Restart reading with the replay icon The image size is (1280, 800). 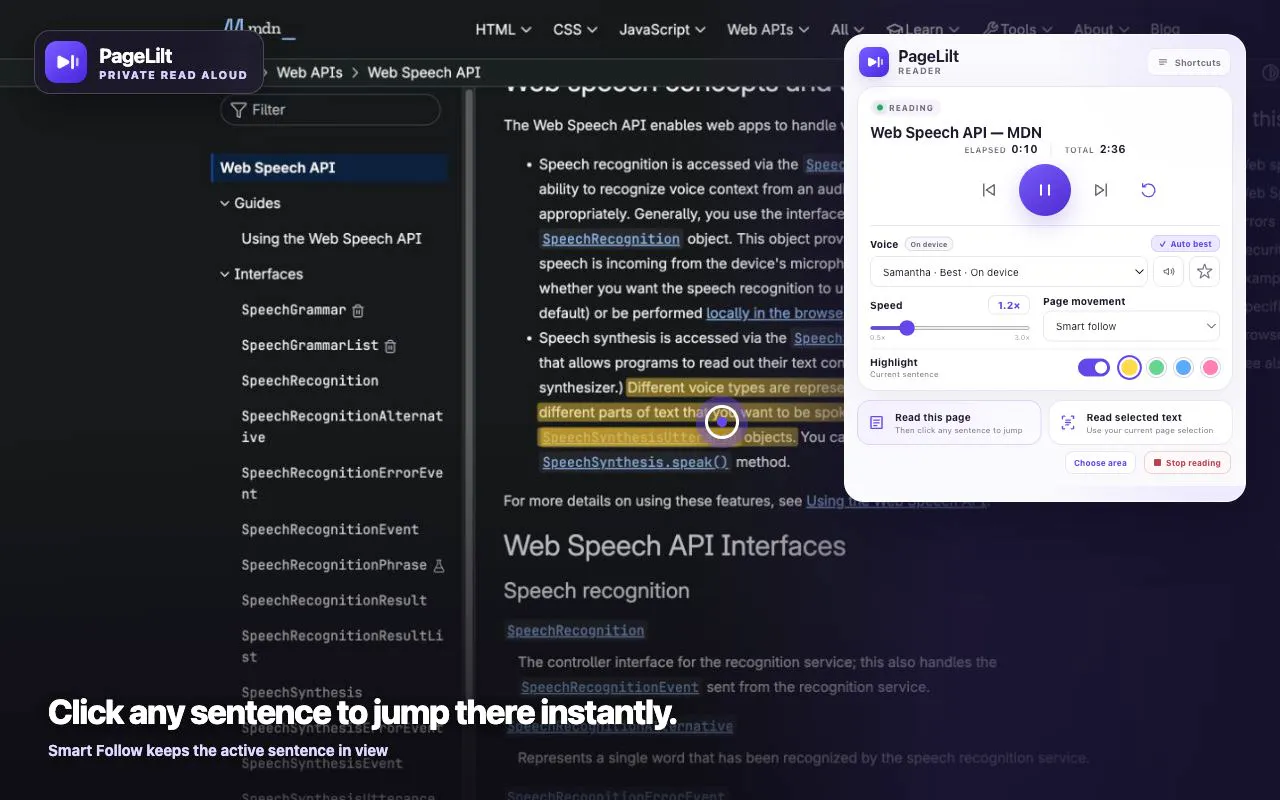tap(1149, 190)
